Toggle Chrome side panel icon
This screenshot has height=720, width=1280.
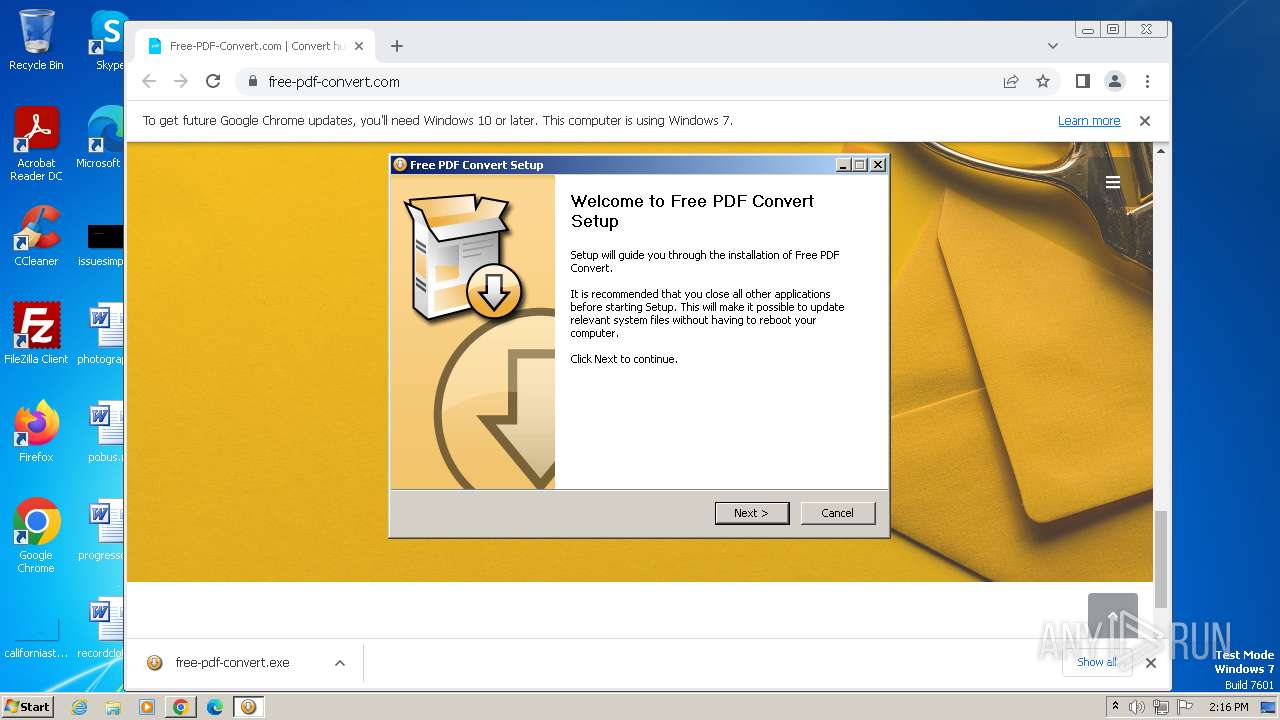tap(1083, 81)
